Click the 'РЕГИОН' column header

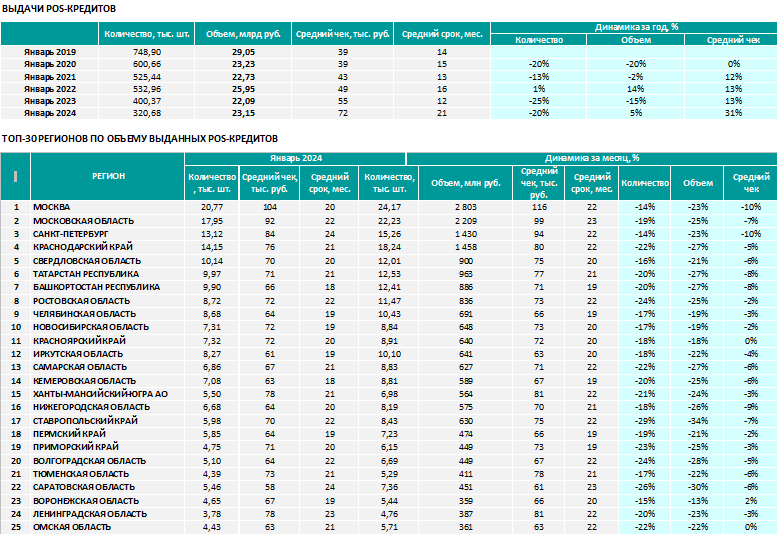pyautogui.click(x=109, y=176)
